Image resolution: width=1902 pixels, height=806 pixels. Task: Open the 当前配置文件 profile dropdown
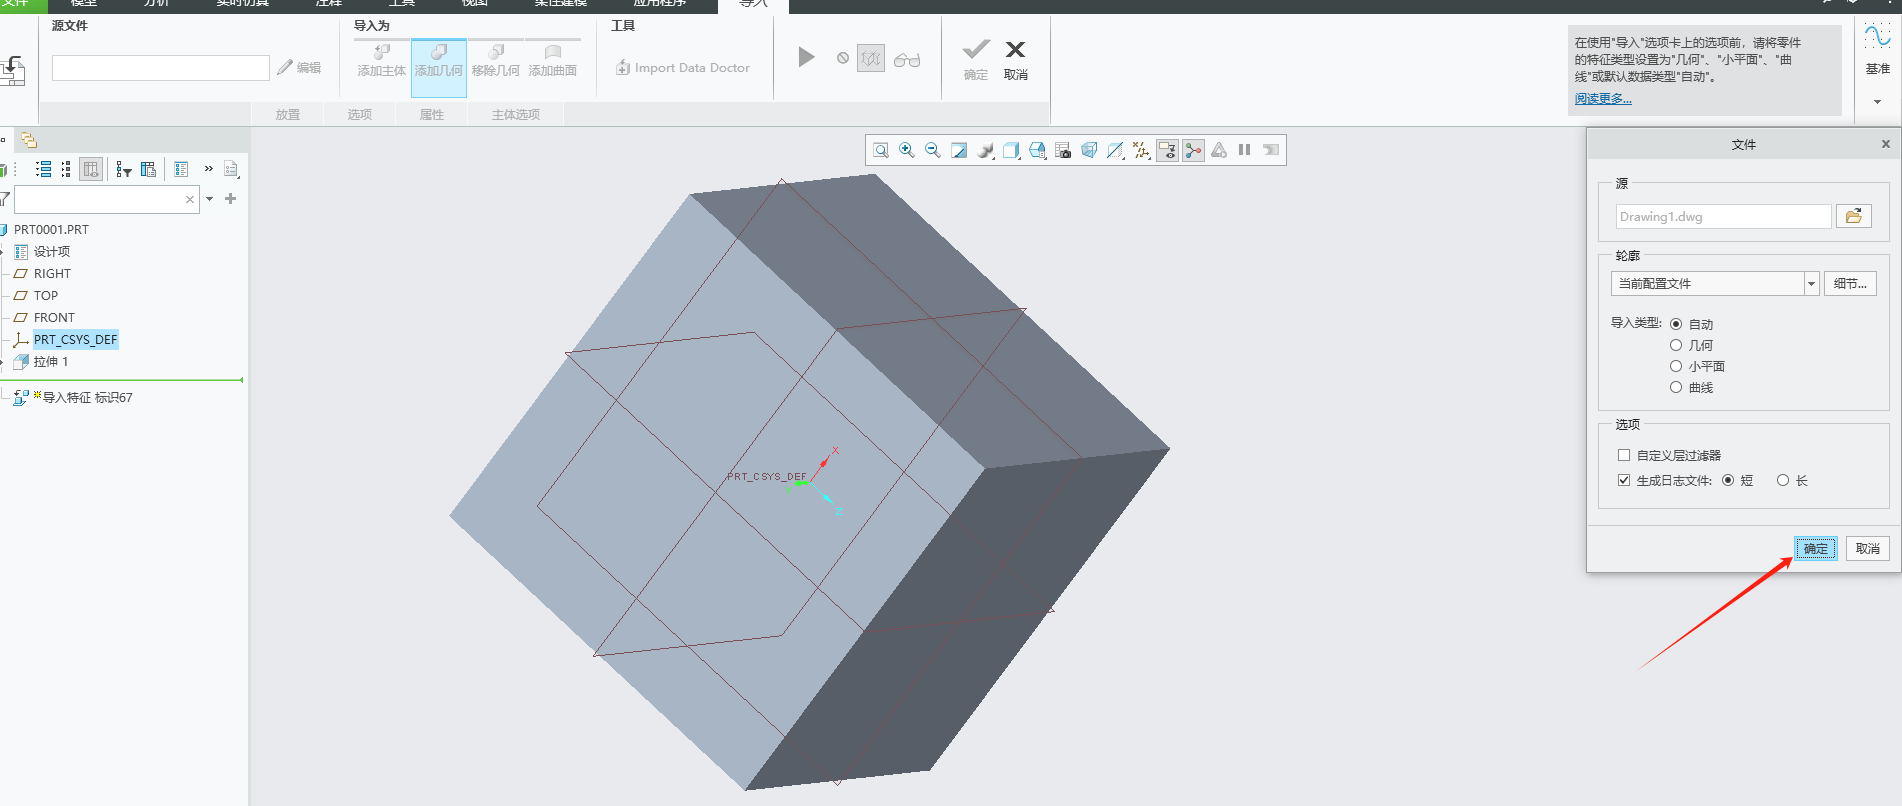tap(1811, 284)
